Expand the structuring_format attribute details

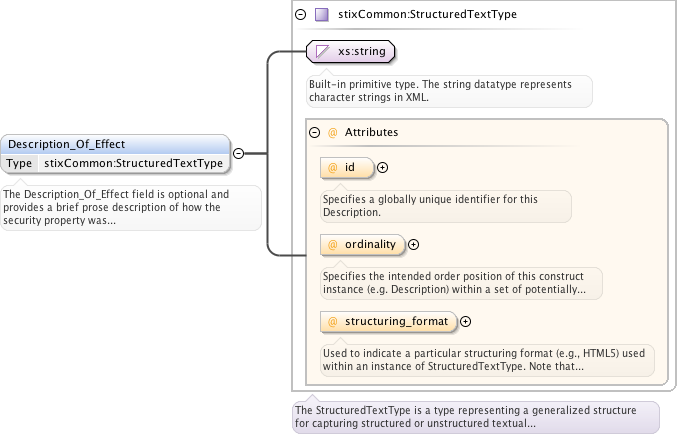click(465, 321)
